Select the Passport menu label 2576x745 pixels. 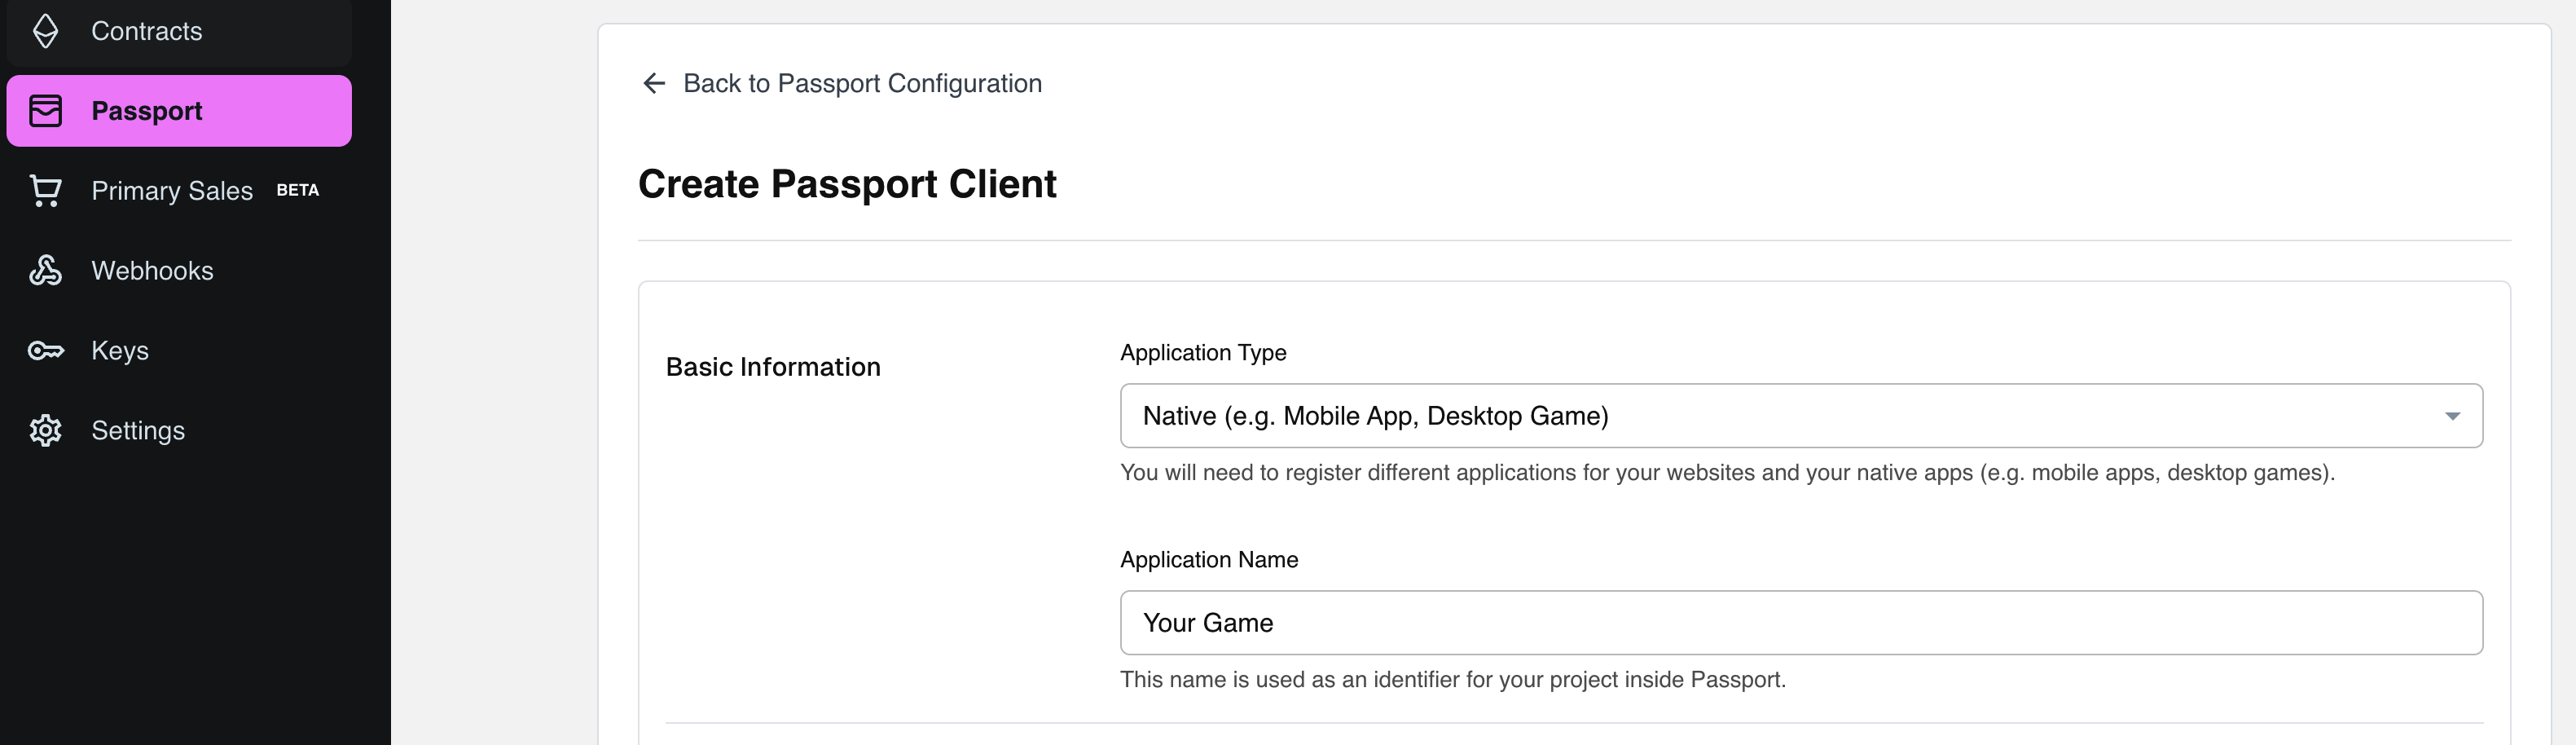click(146, 111)
